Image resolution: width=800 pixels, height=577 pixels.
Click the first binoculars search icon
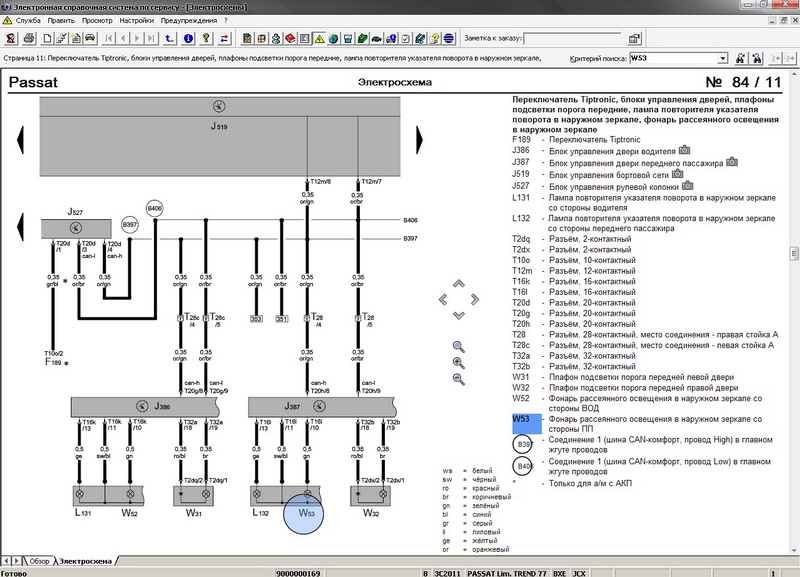pos(740,58)
